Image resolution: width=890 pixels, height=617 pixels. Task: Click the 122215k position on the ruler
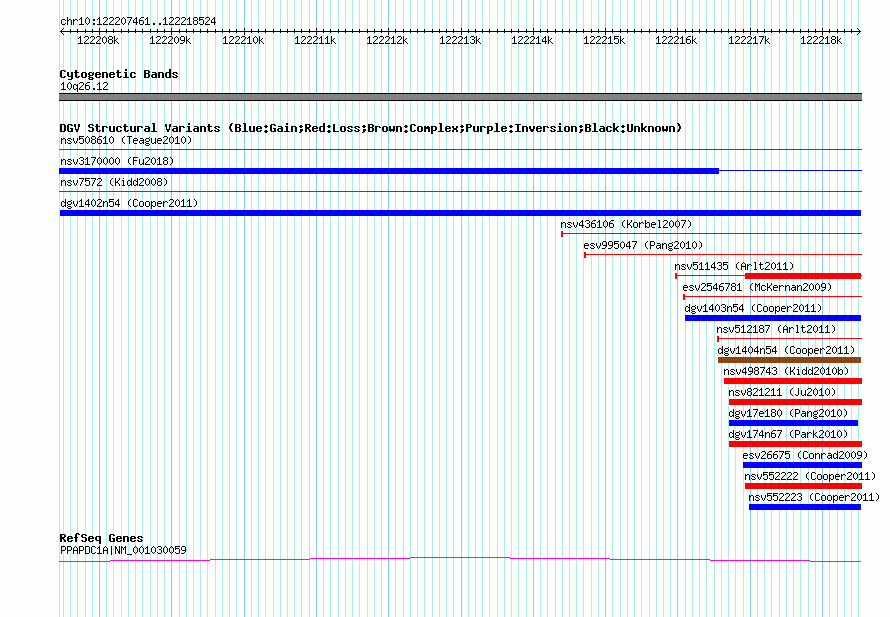(x=604, y=40)
